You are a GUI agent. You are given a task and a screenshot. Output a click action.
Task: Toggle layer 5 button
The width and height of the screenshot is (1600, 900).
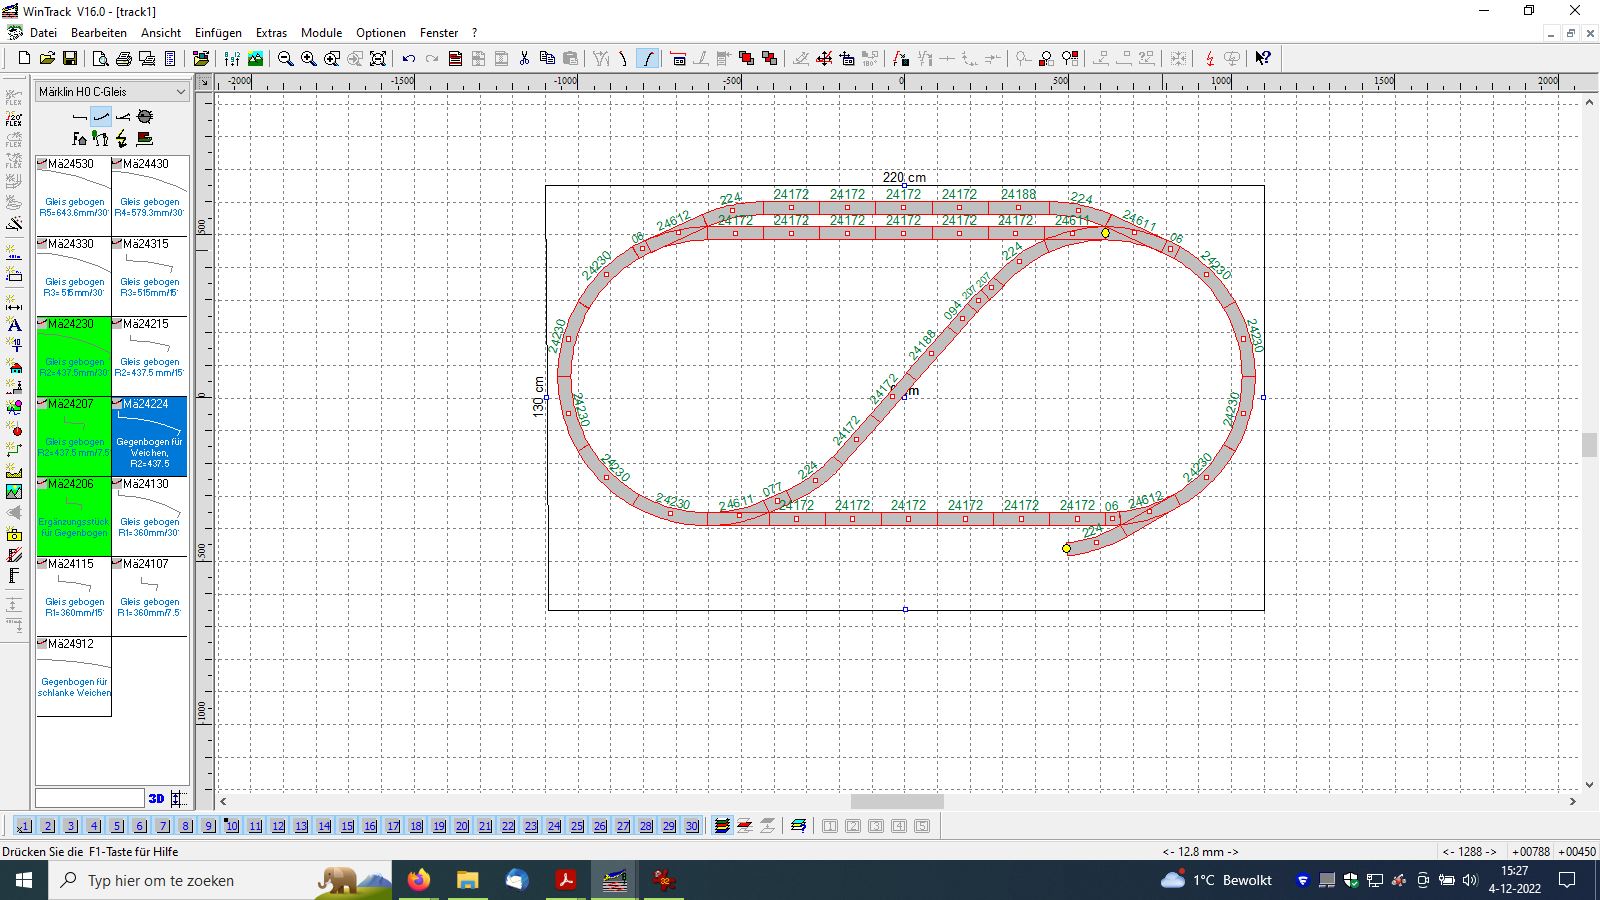117,826
